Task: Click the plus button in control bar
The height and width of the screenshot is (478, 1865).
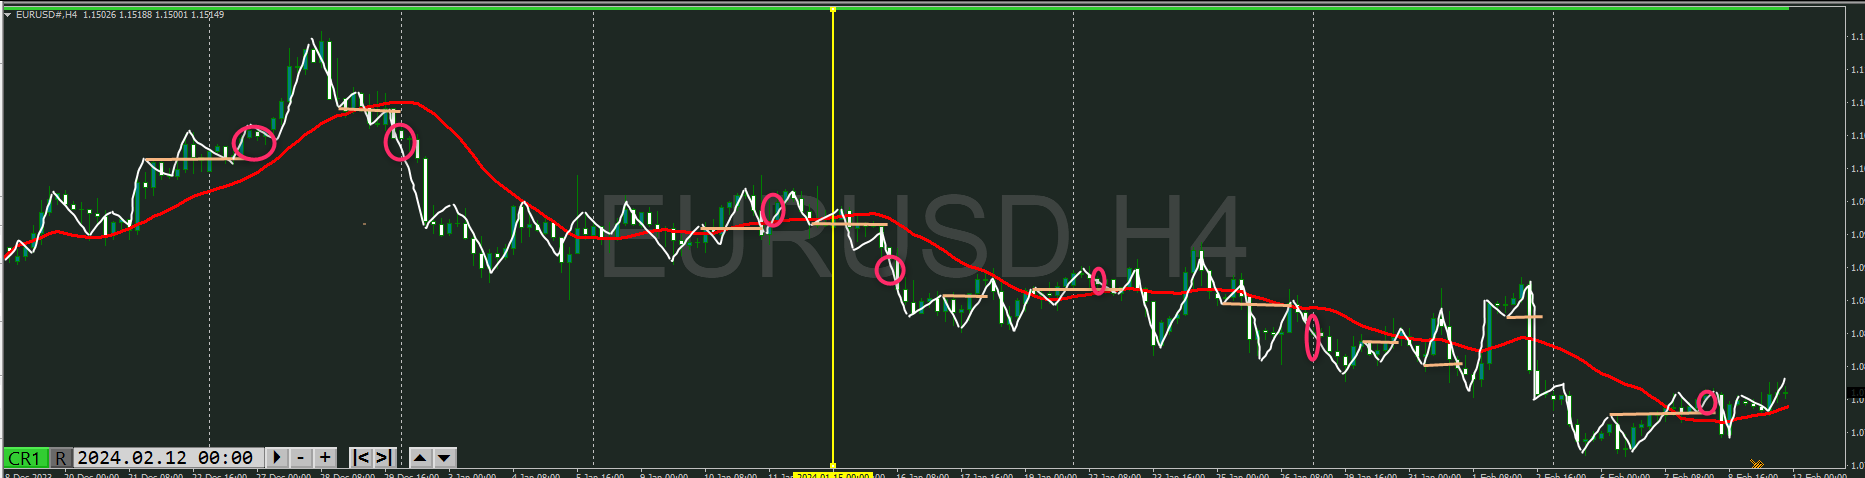Action: point(325,458)
